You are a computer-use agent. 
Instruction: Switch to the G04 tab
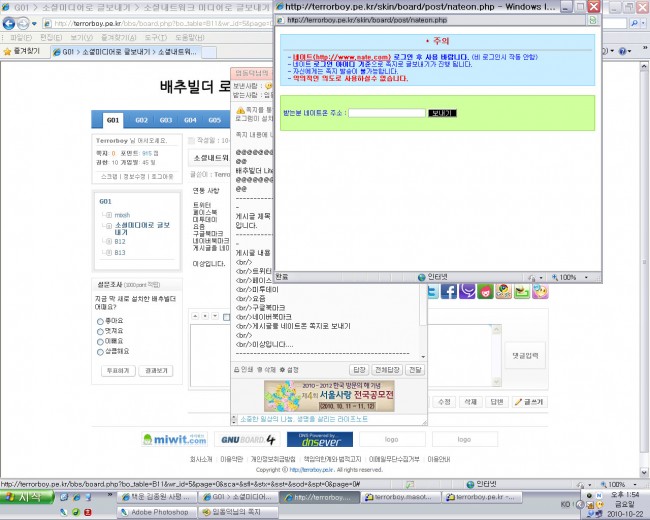click(x=190, y=120)
